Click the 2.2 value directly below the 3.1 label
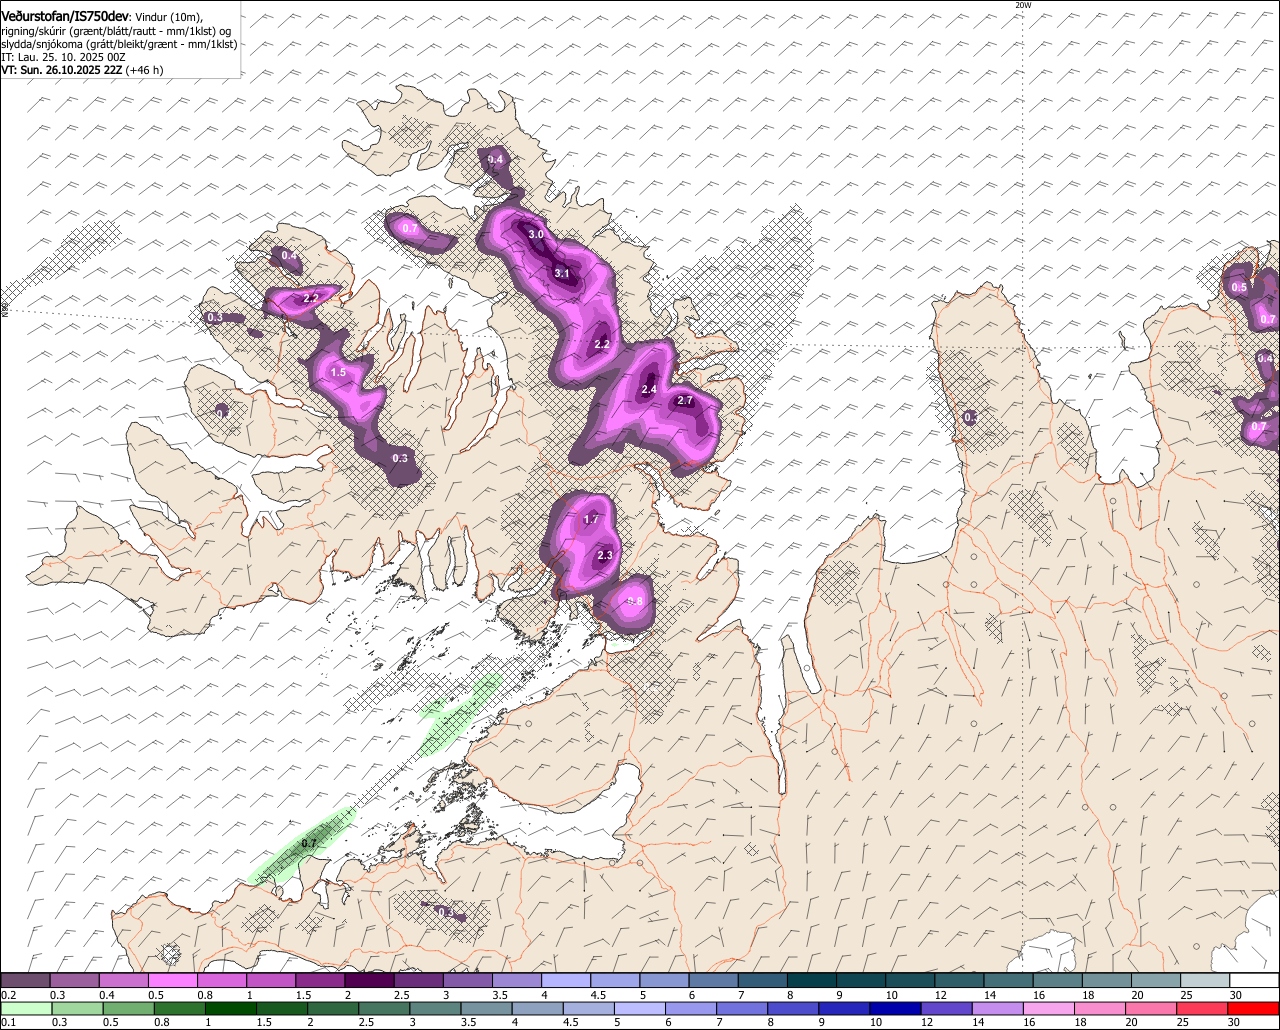 point(602,344)
